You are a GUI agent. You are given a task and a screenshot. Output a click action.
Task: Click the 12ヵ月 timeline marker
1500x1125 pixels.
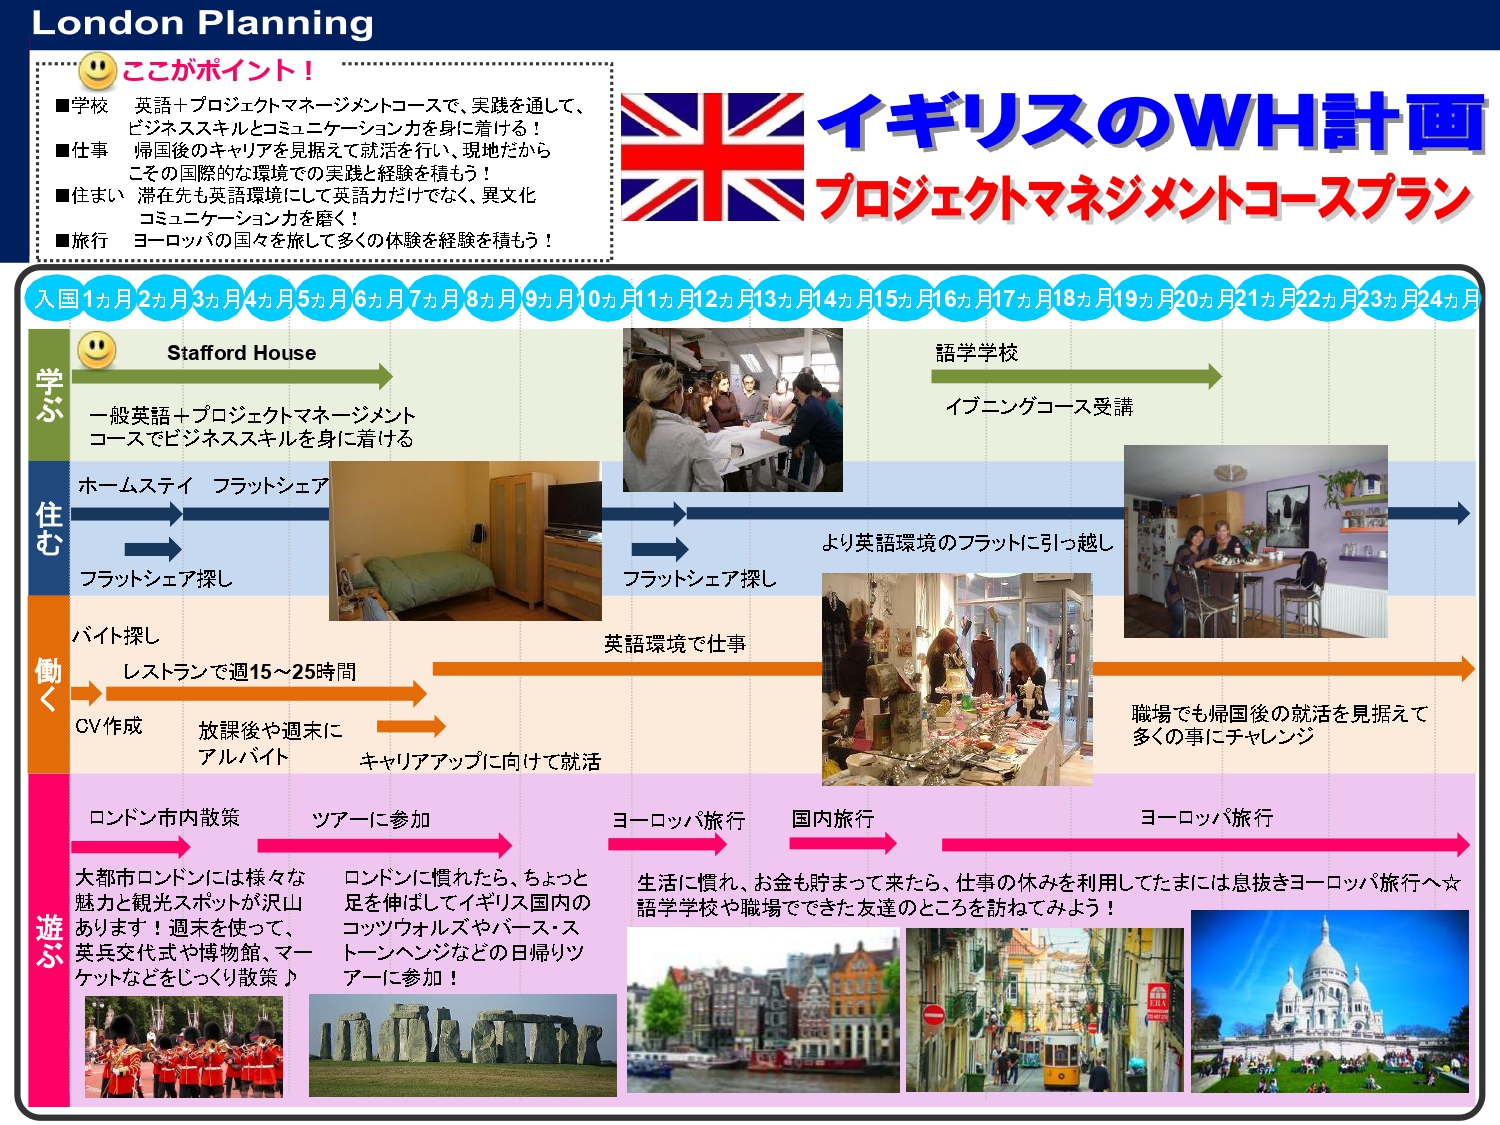(x=724, y=298)
